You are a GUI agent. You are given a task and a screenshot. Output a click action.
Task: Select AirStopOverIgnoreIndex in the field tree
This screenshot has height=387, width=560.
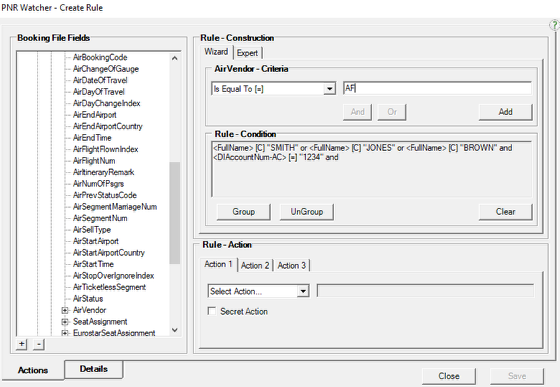[113, 276]
